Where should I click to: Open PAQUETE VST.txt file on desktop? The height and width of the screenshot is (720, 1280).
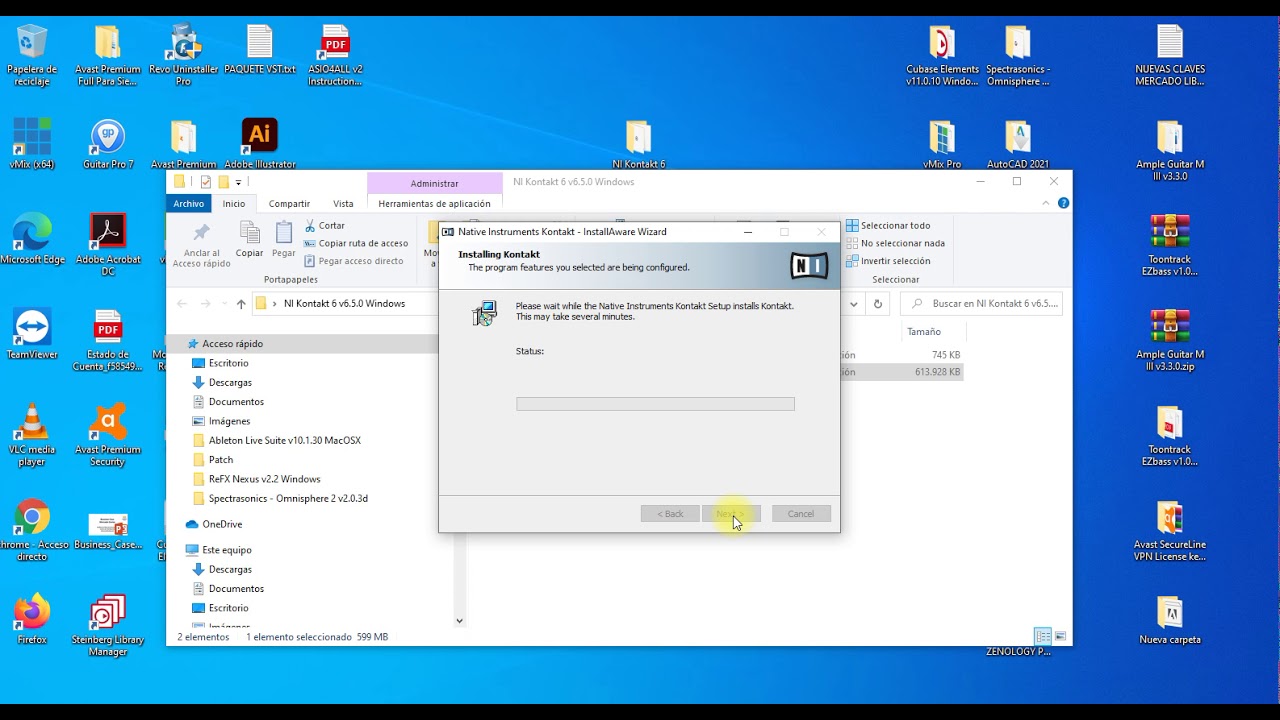click(260, 50)
